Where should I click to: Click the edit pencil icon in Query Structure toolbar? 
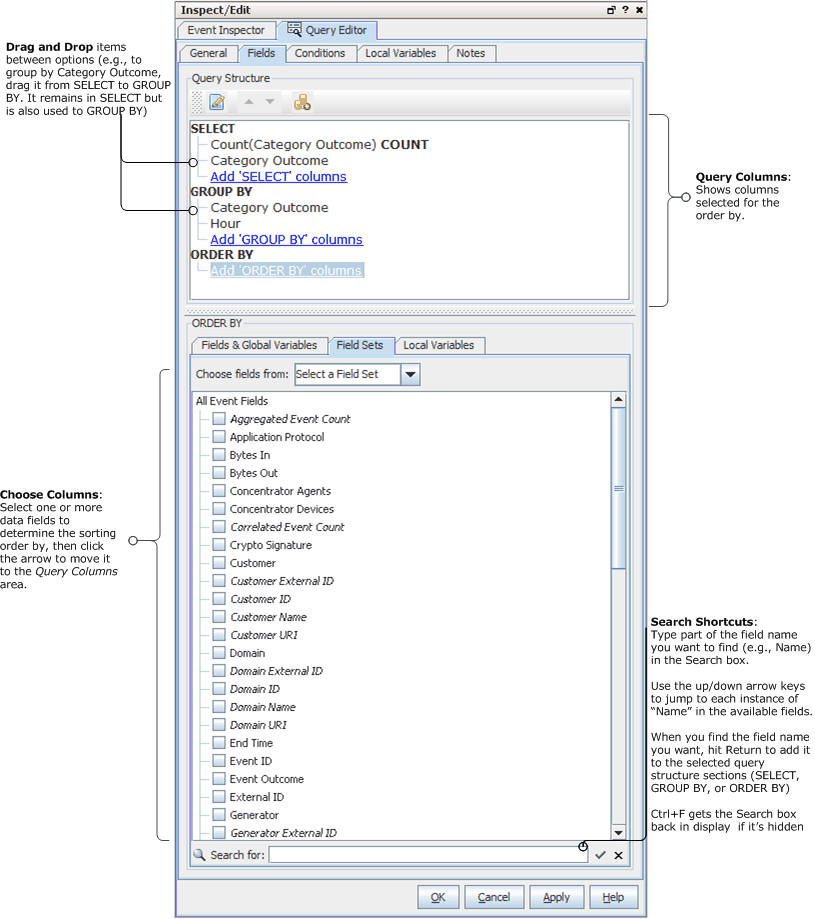coord(217,102)
